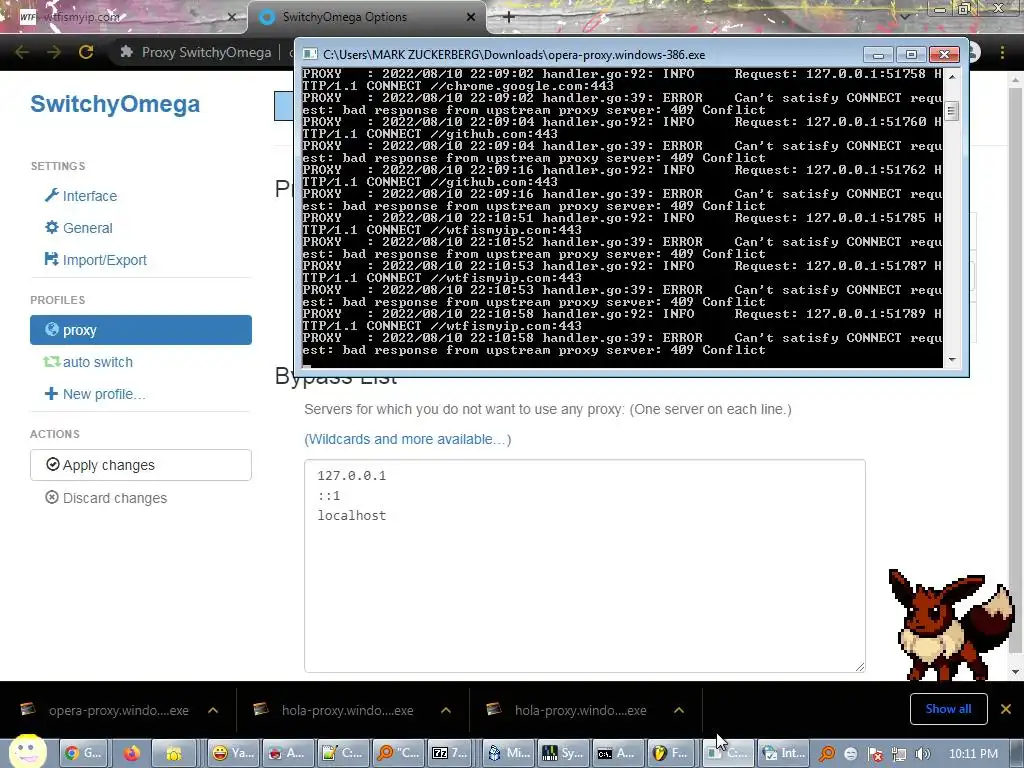
Task: Open the piano Sy... taskbar item
Action: pyautogui.click(x=561, y=753)
